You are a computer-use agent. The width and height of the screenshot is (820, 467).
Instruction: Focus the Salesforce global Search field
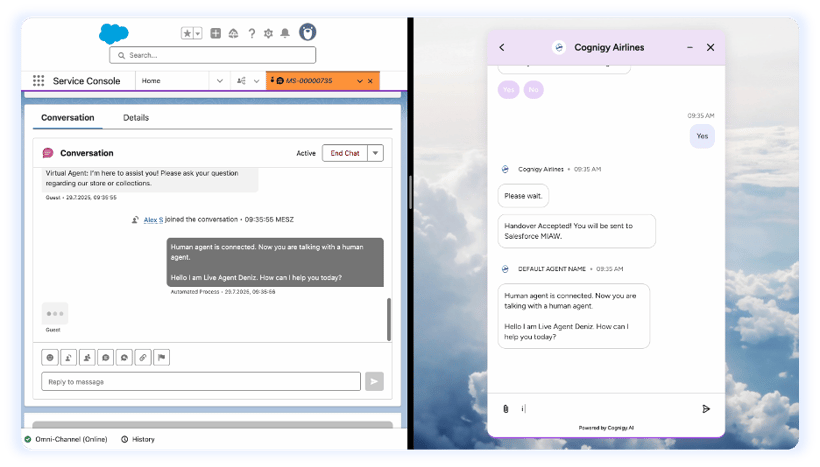click(x=212, y=55)
